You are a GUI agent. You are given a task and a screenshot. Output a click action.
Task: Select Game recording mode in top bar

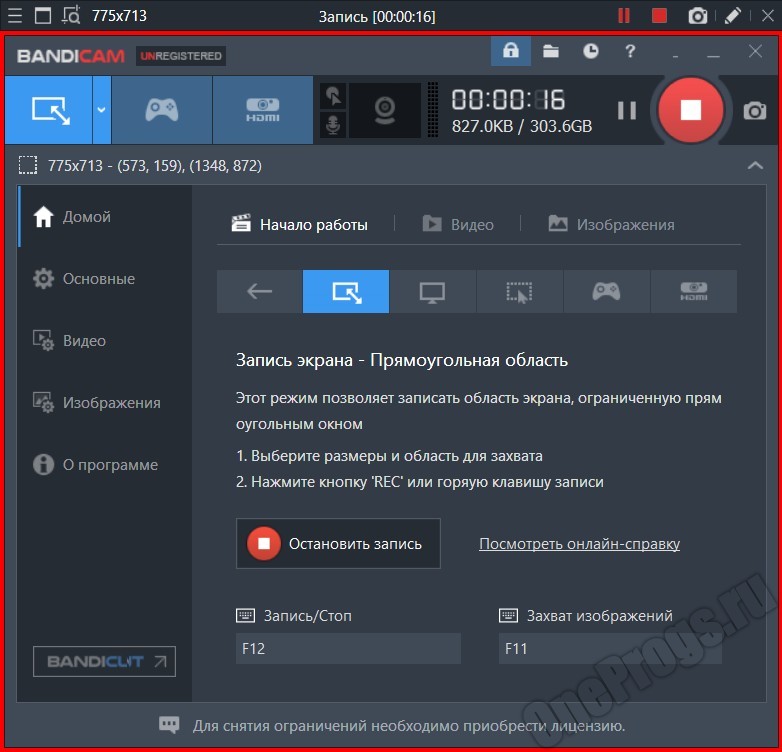(x=162, y=110)
